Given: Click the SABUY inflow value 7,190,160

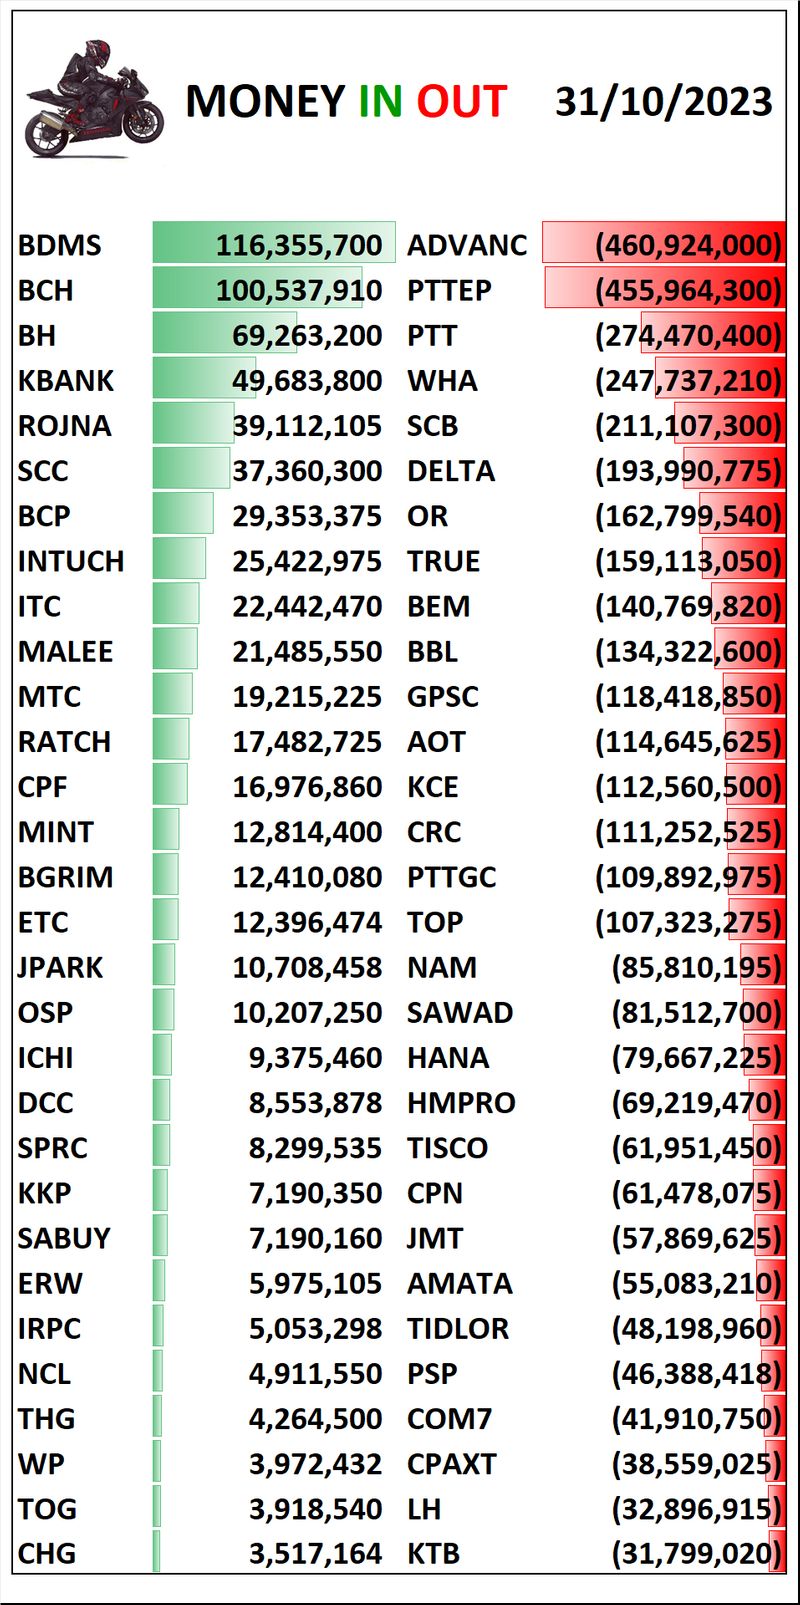Looking at the screenshot, I should click(315, 1239).
